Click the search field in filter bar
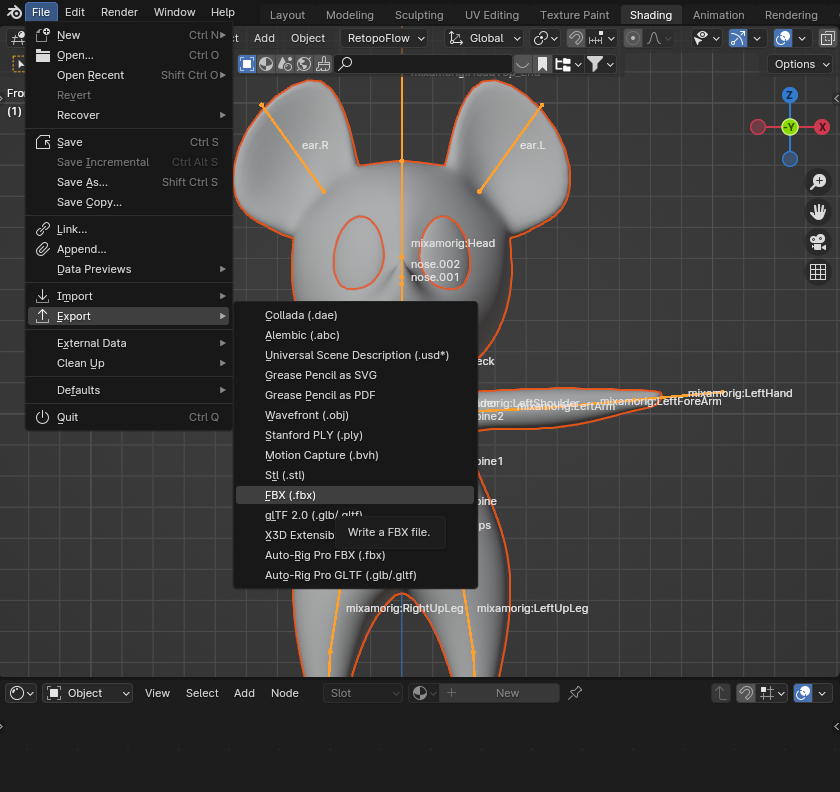The image size is (840, 792). [x=423, y=64]
